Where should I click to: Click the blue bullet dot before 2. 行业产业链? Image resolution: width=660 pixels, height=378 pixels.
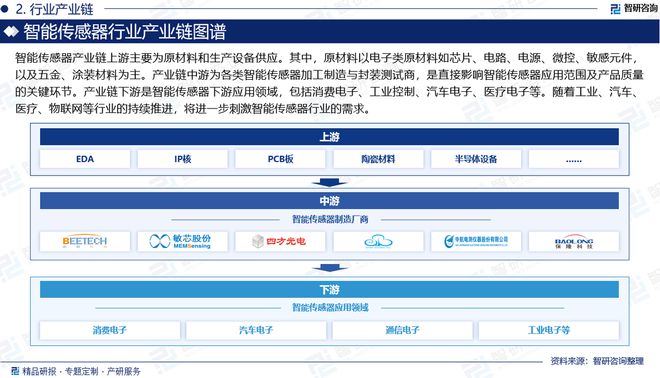(x=5, y=8)
